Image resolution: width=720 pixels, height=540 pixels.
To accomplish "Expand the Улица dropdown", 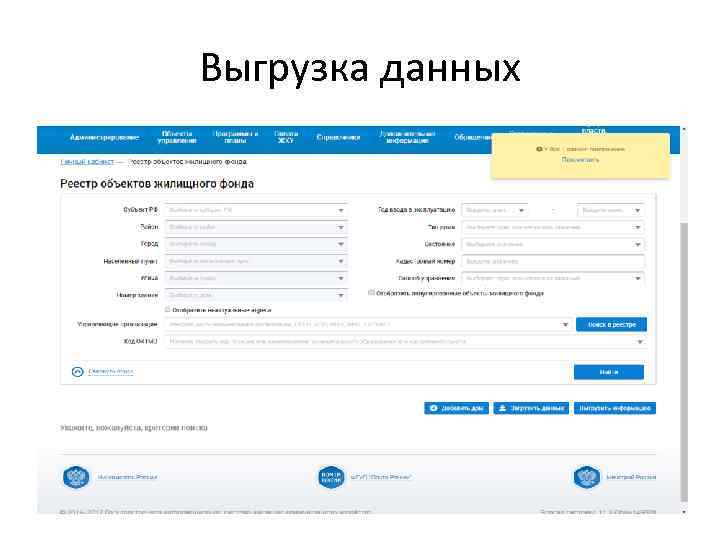I will pos(256,278).
